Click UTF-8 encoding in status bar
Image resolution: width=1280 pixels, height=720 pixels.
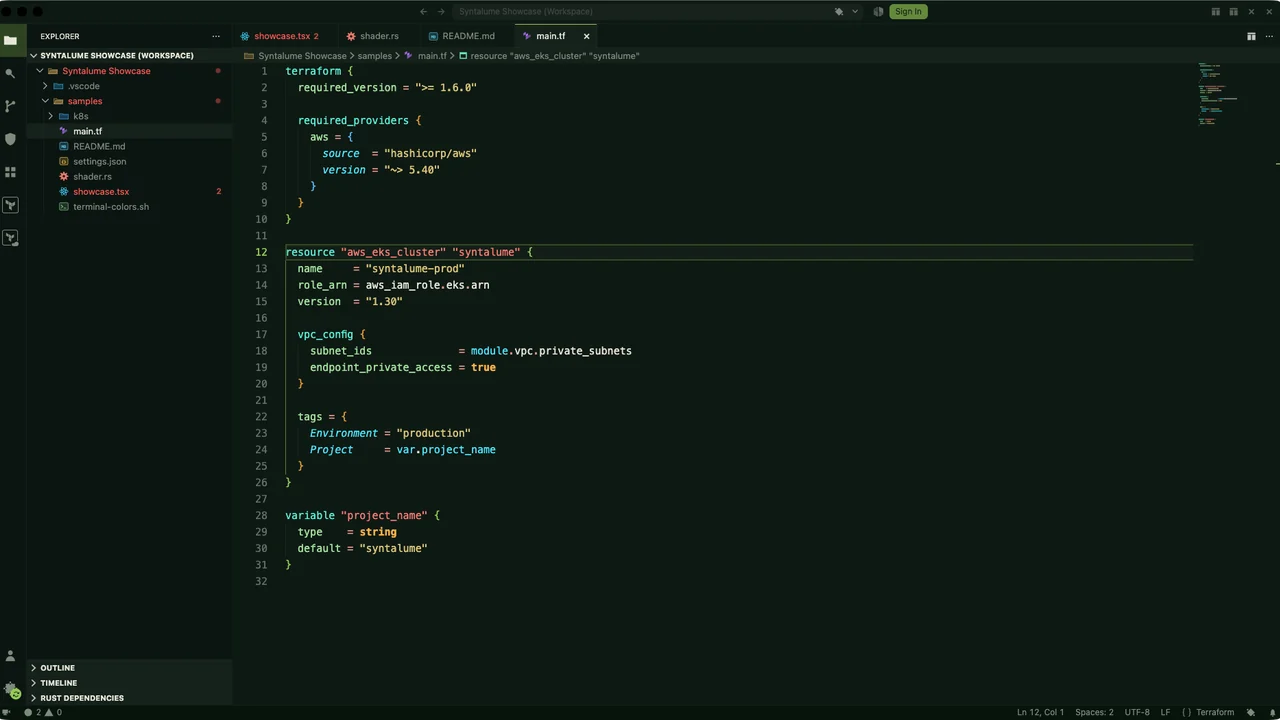1137,712
